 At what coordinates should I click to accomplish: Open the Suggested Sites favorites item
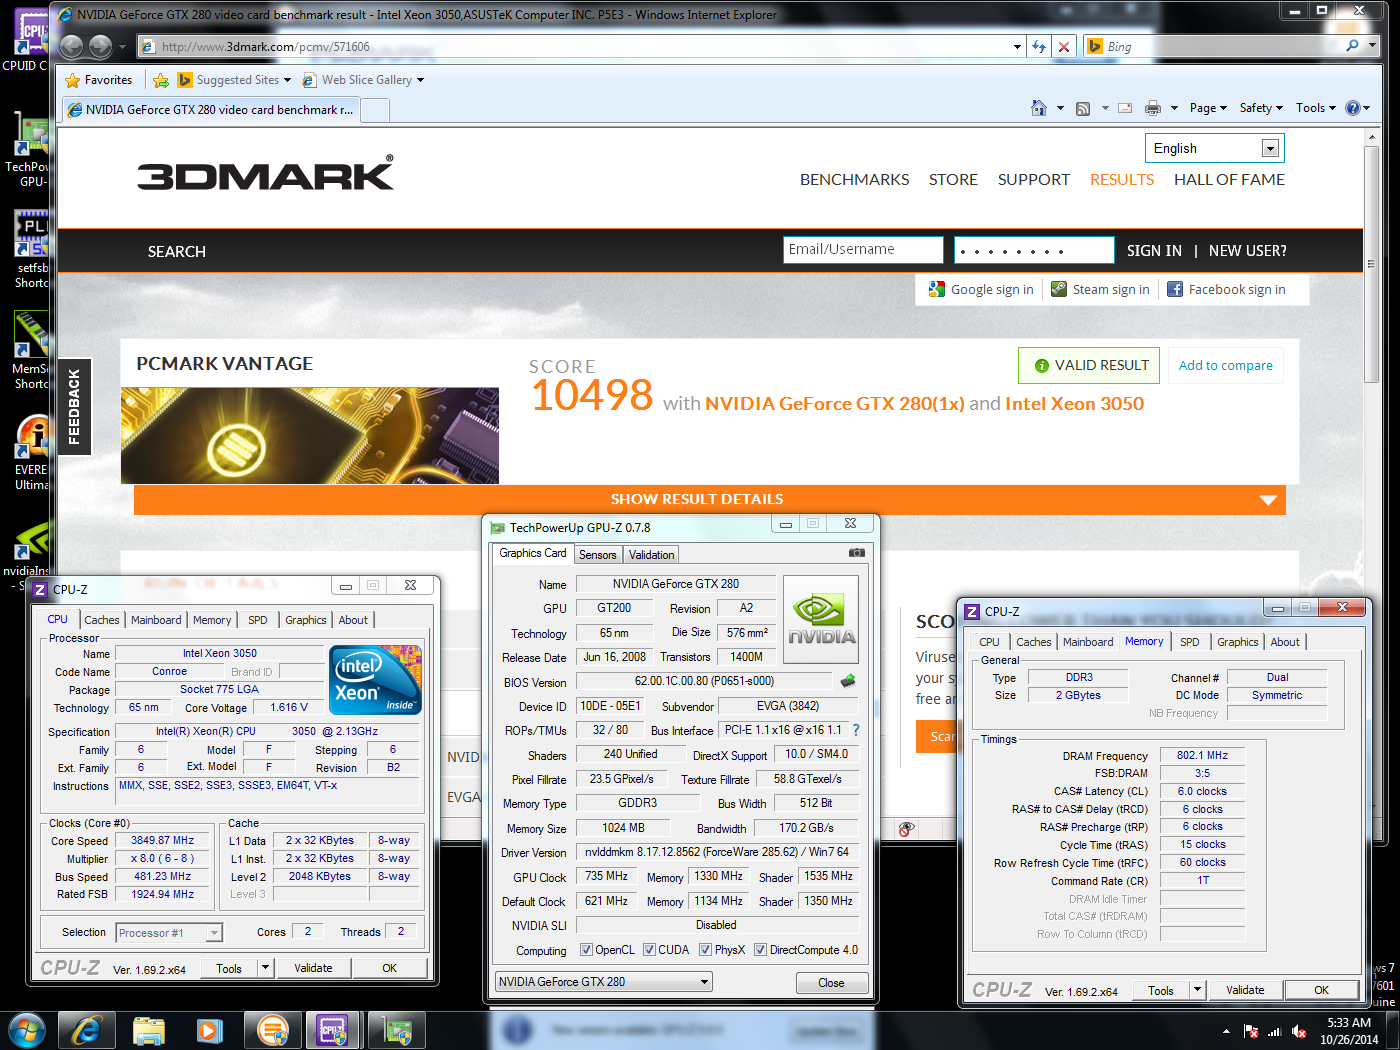[234, 80]
